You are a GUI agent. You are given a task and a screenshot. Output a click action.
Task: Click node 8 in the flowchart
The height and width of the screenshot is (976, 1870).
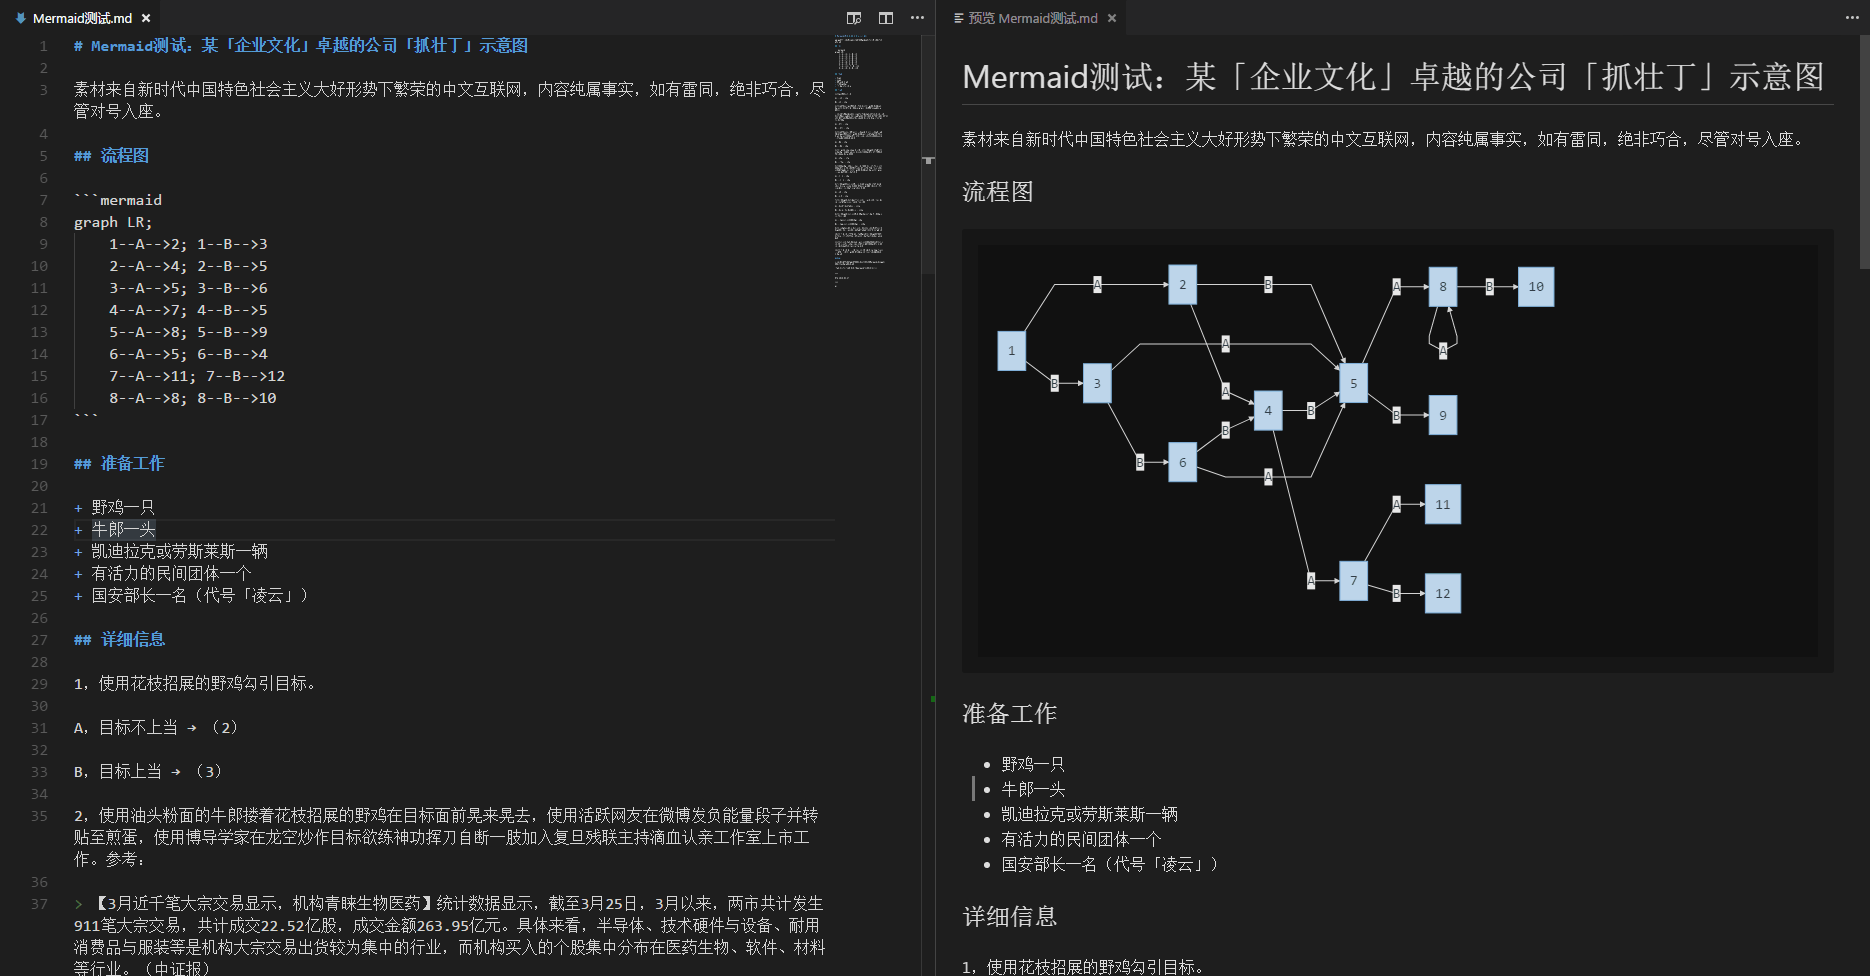[x=1442, y=287]
